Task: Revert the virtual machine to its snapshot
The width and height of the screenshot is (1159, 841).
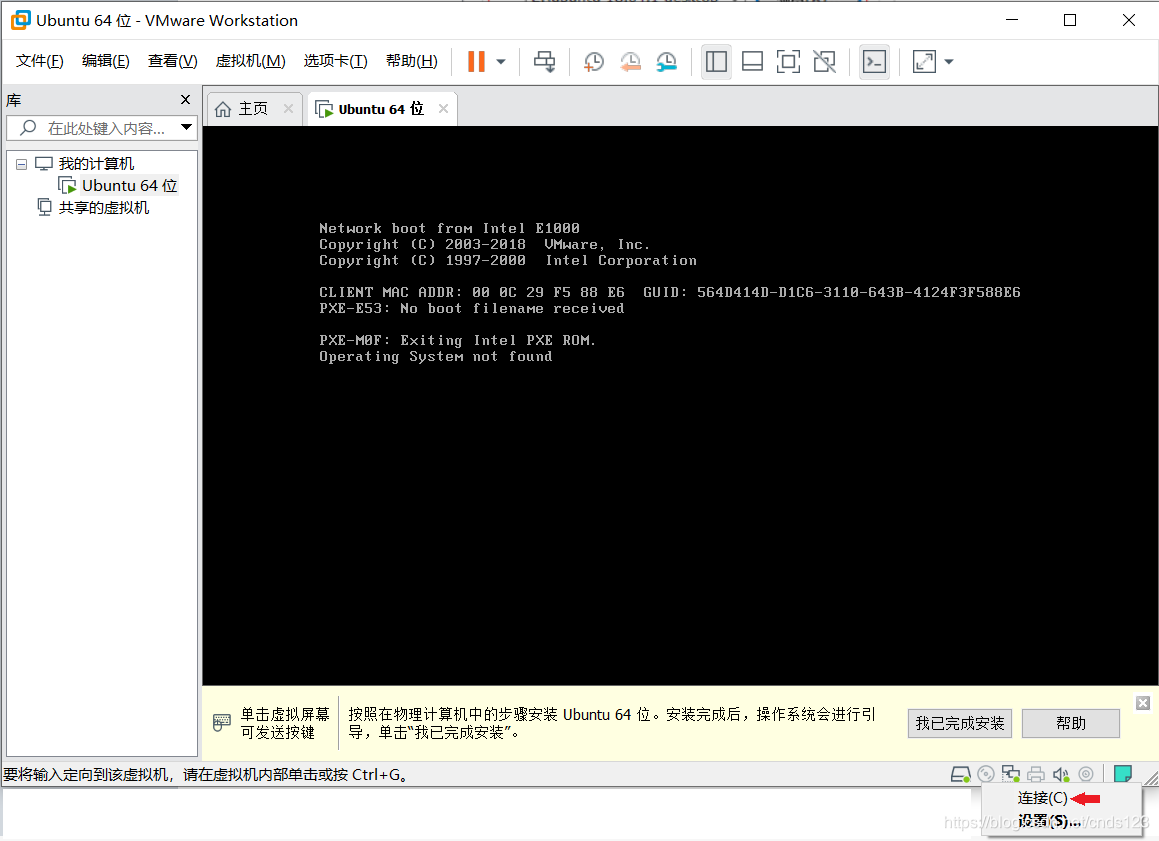Action: click(630, 61)
